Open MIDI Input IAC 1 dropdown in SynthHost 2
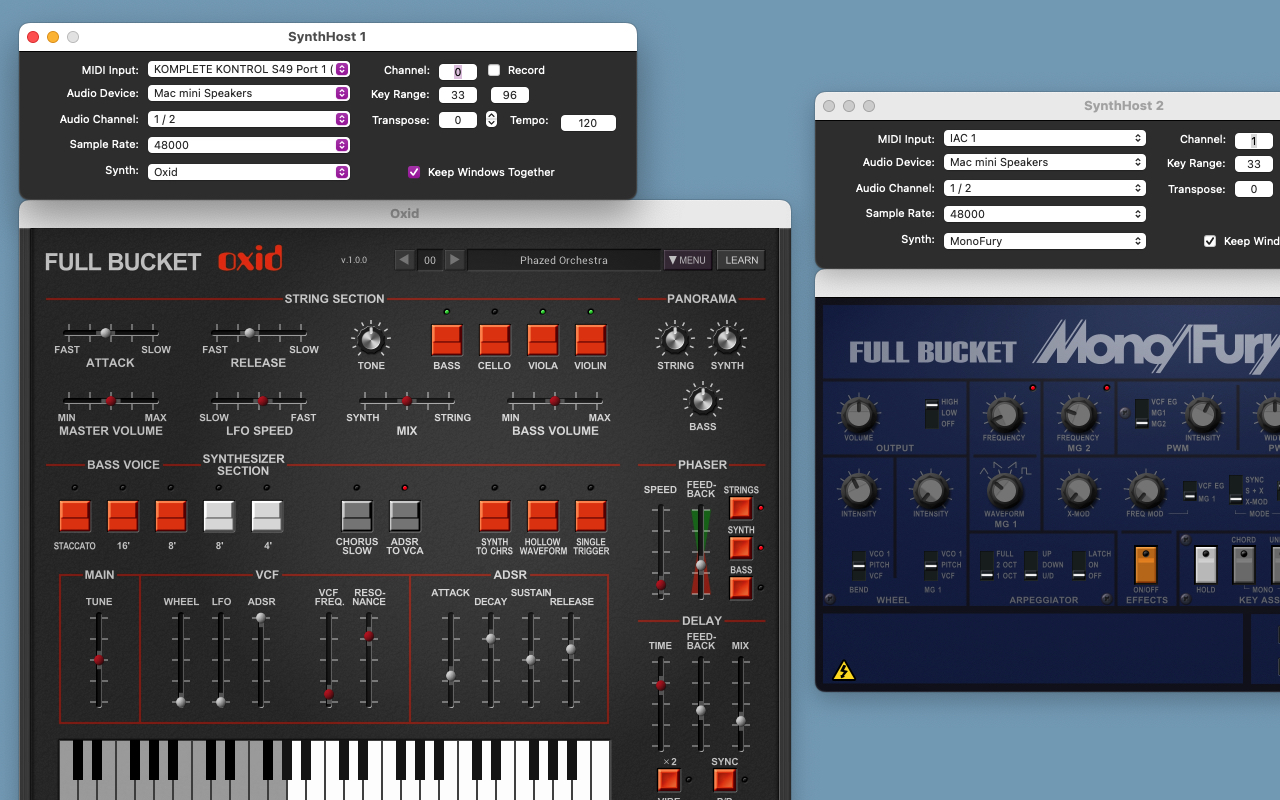Screen dimensions: 1280x800 coord(1045,138)
